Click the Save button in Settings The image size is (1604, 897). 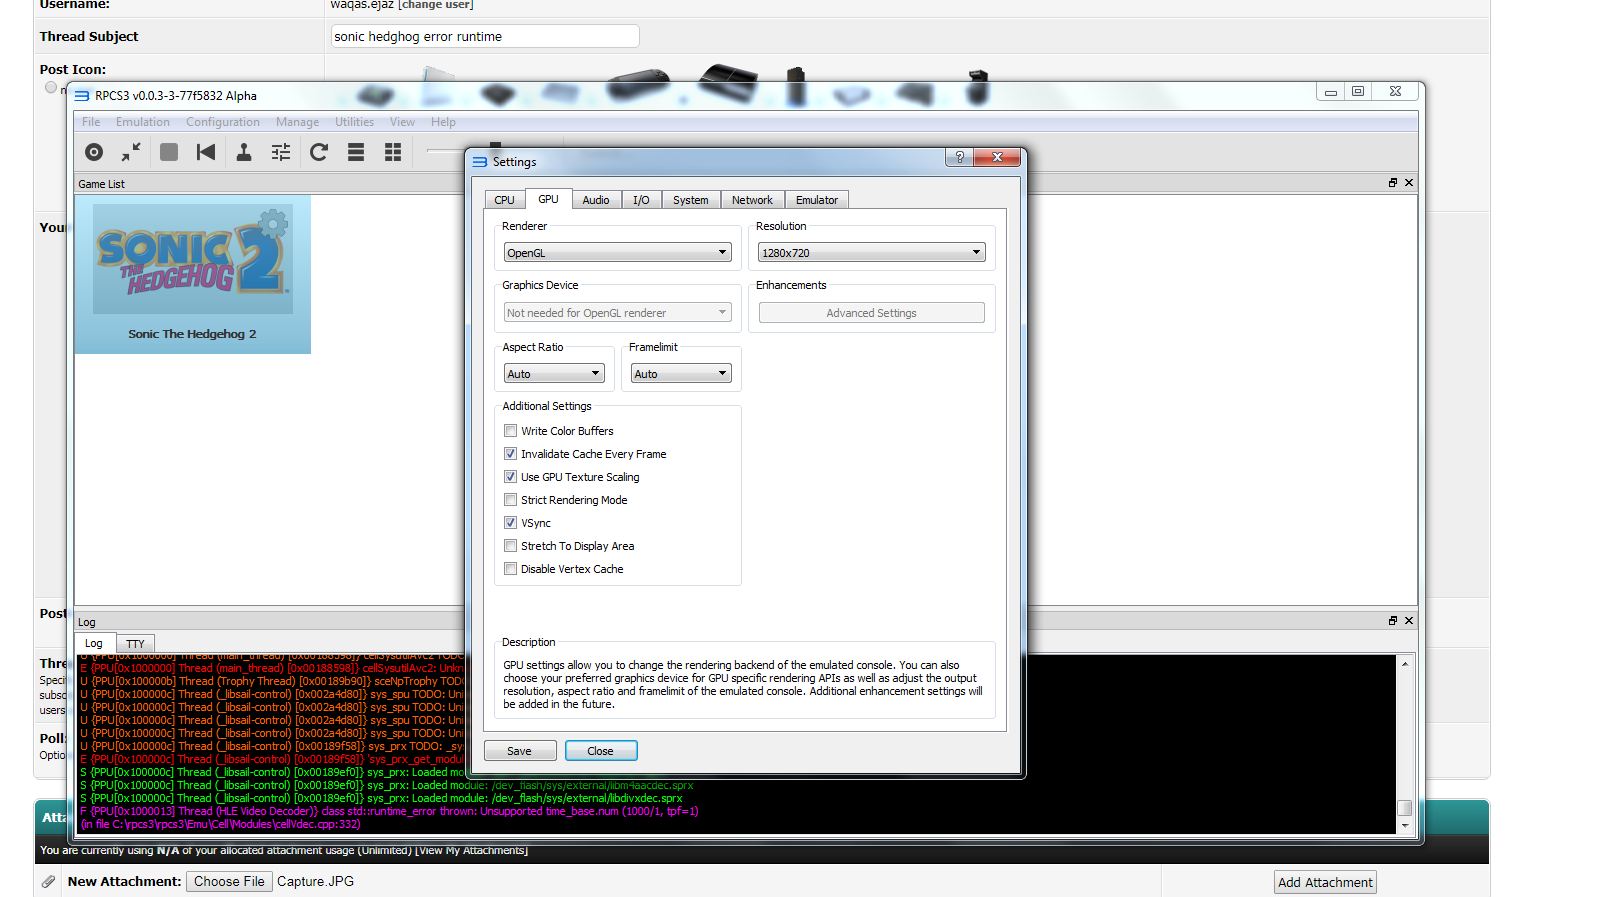point(519,751)
